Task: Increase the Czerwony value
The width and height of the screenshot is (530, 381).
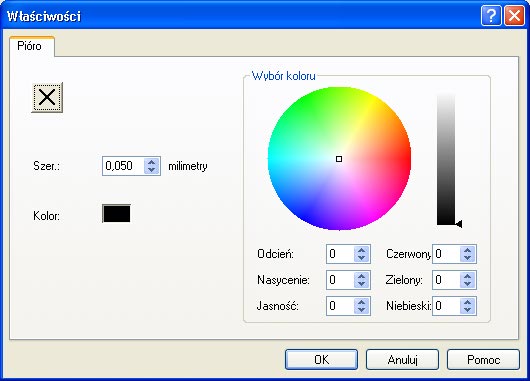Action: tap(467, 251)
